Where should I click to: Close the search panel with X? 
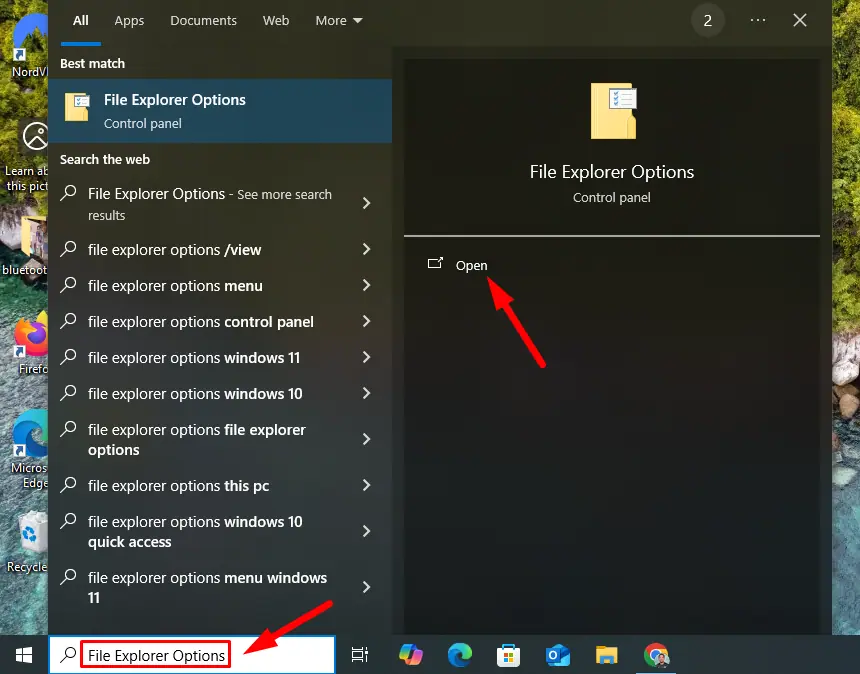[x=800, y=20]
